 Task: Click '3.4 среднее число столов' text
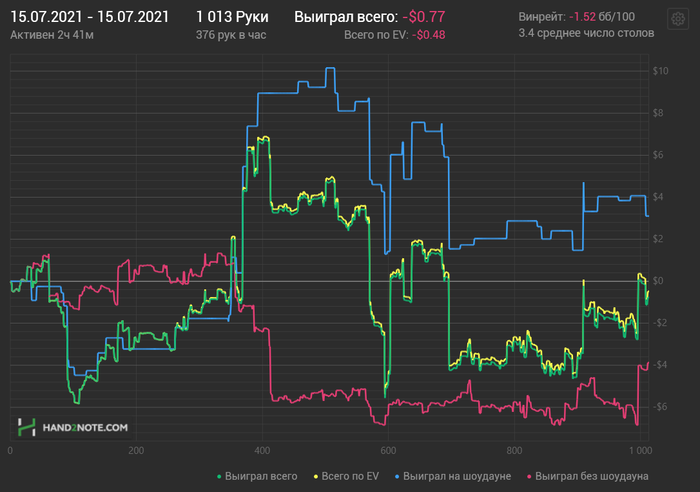586,33
